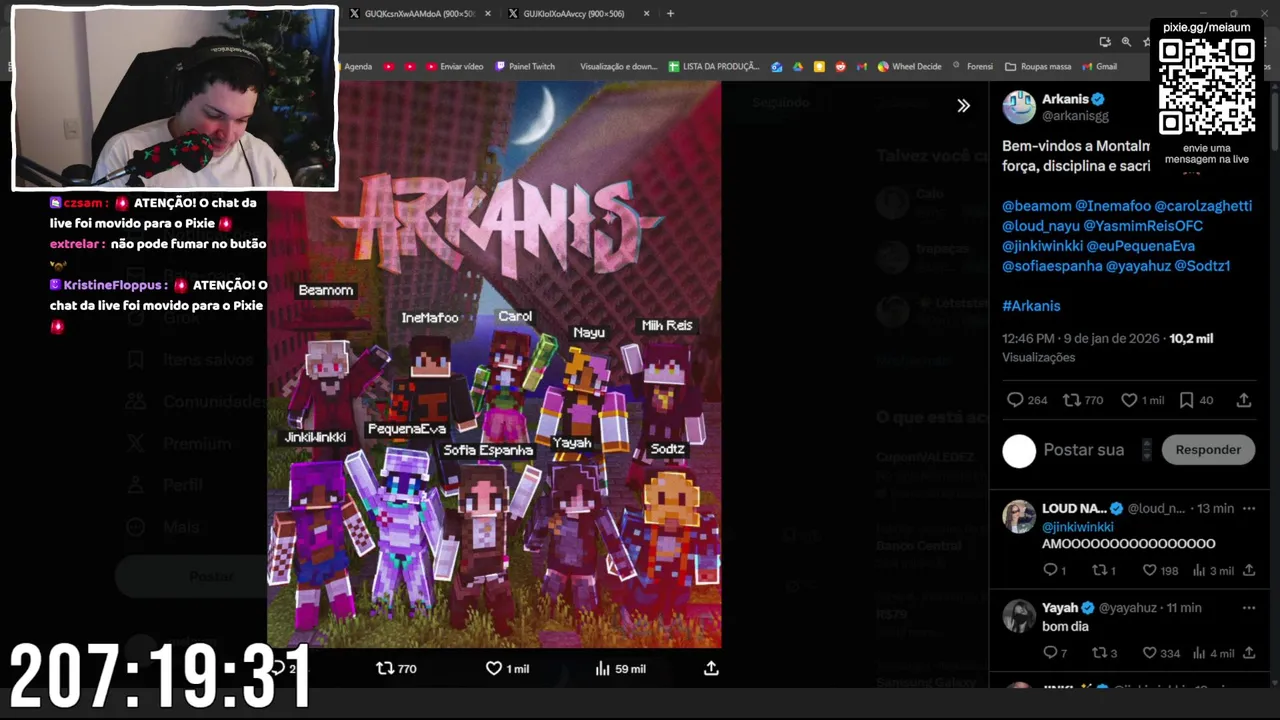Click the browser cast/screen icon in toolbar

click(x=1104, y=42)
